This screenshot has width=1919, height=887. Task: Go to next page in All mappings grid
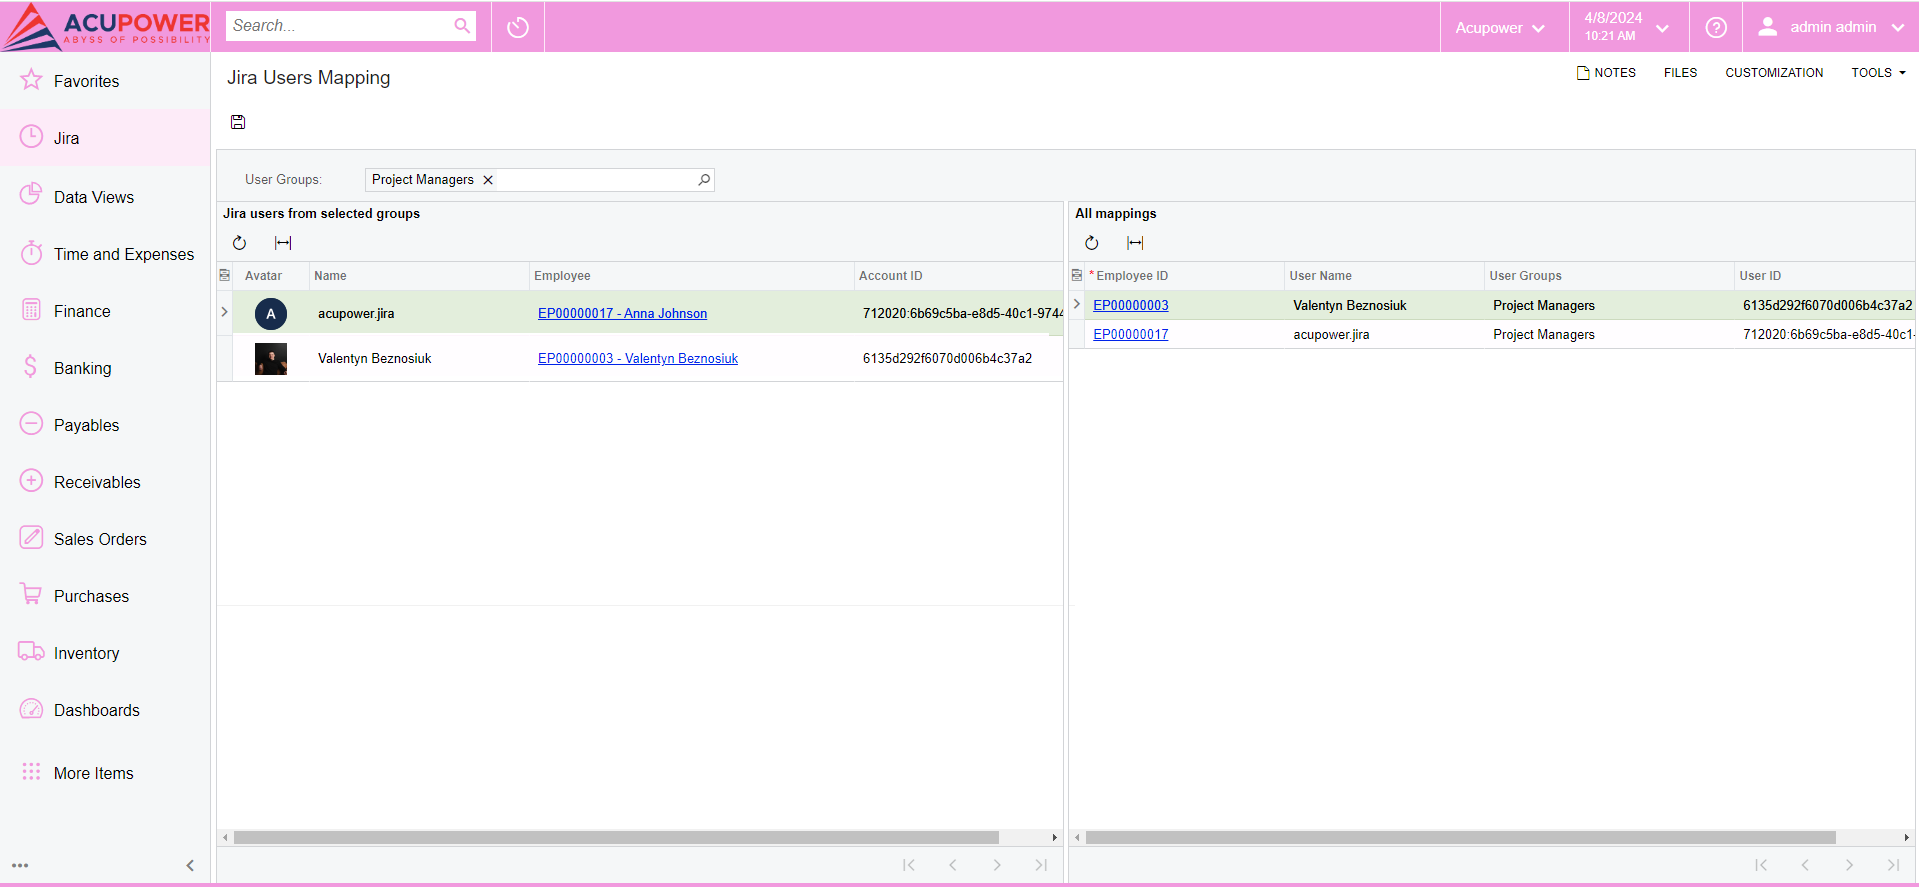click(x=1849, y=865)
